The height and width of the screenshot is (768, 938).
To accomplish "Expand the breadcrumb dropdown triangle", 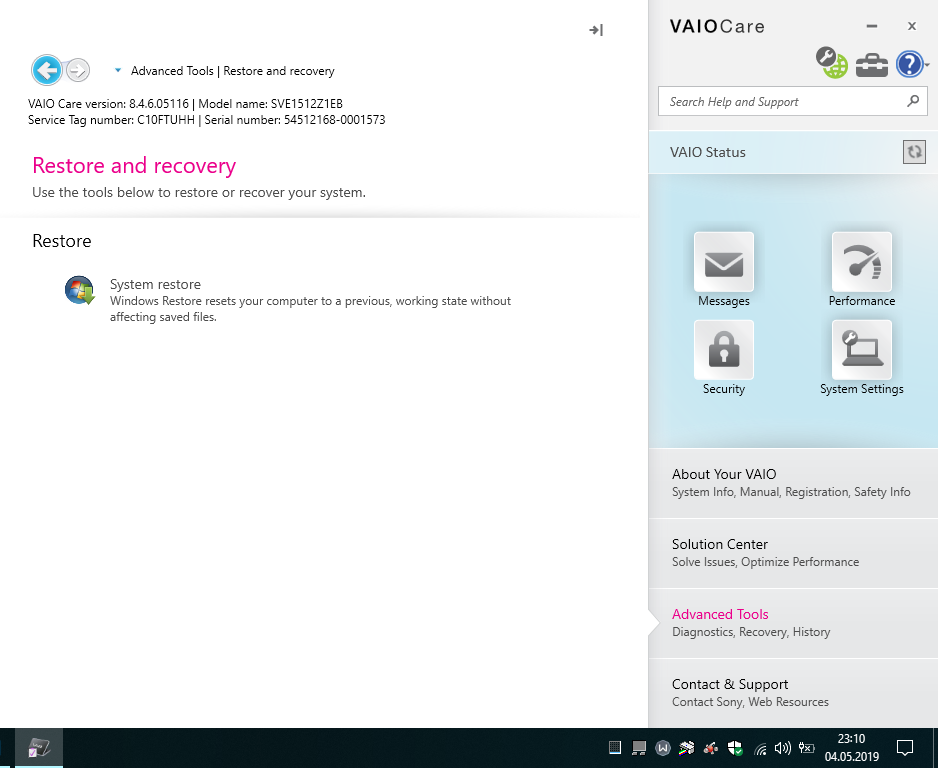I will click(x=118, y=71).
